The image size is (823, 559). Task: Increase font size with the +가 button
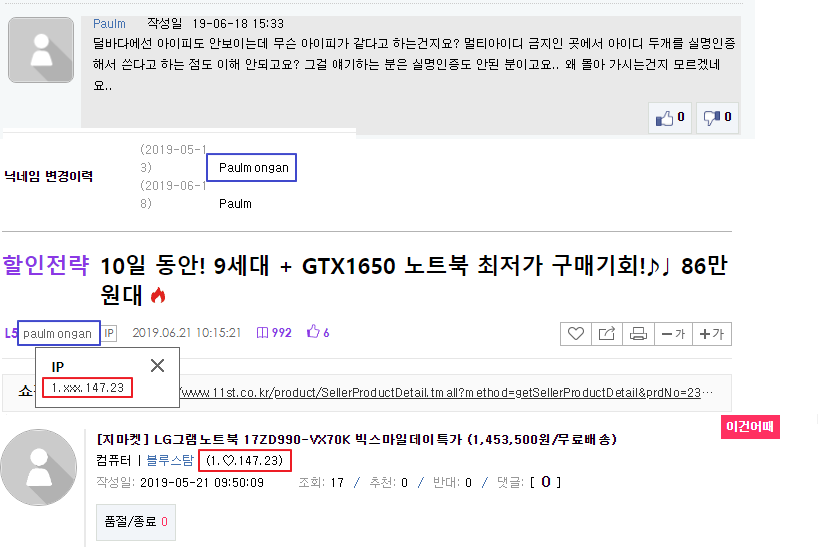click(712, 334)
